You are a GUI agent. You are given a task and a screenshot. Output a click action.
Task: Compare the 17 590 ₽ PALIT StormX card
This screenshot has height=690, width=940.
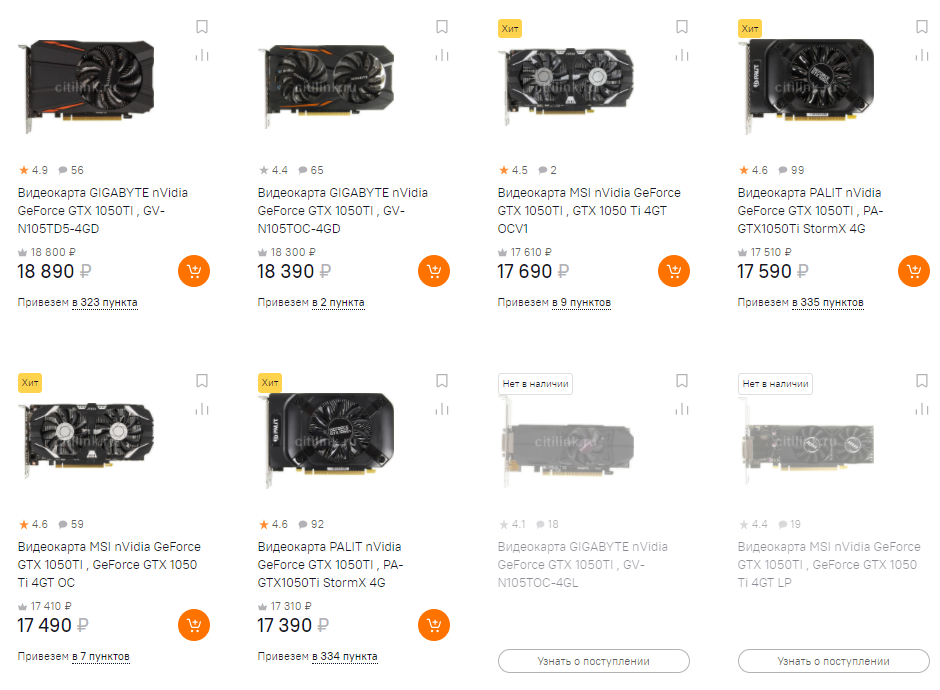tap(922, 55)
